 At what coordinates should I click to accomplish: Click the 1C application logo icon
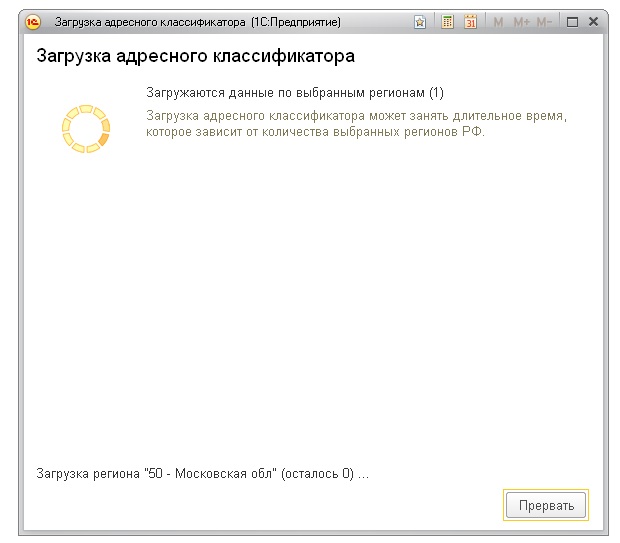(32, 22)
